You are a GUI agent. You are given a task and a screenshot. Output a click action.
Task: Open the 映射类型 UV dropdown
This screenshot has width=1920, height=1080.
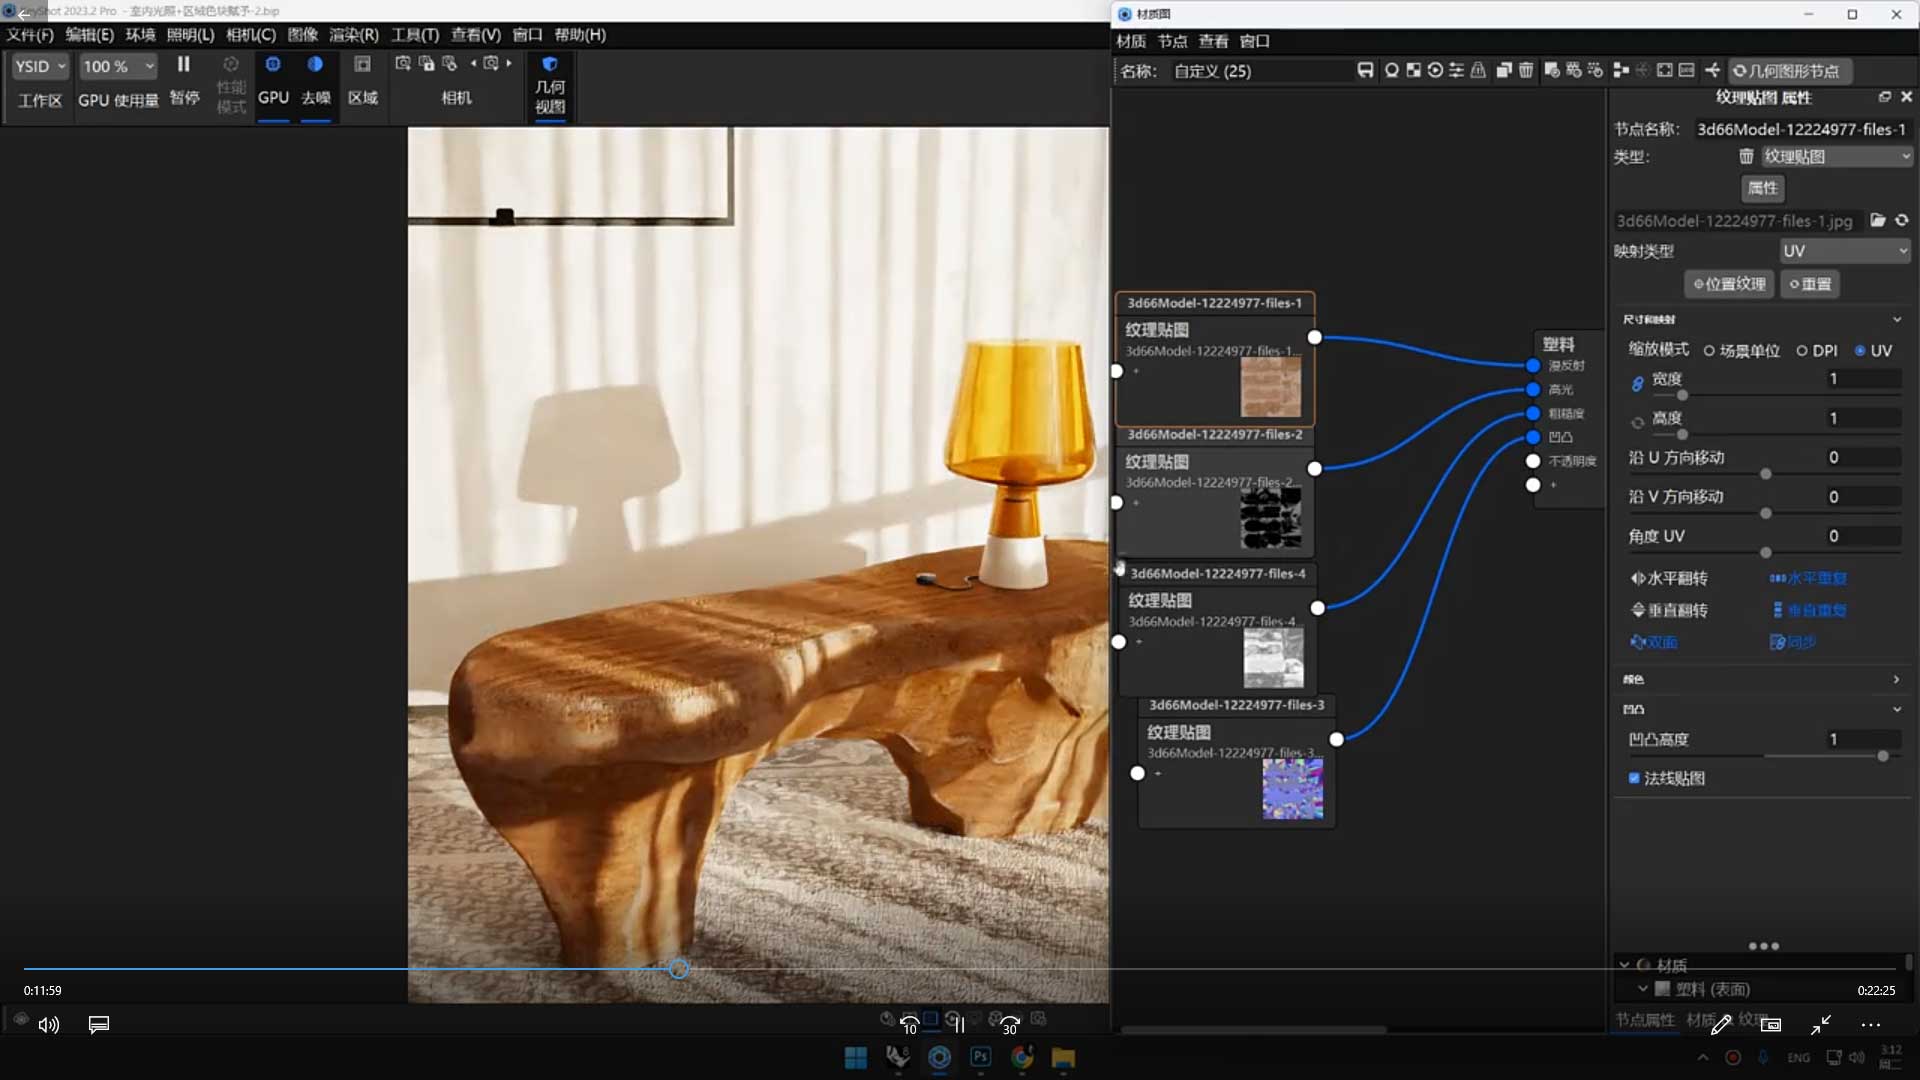coord(1845,251)
